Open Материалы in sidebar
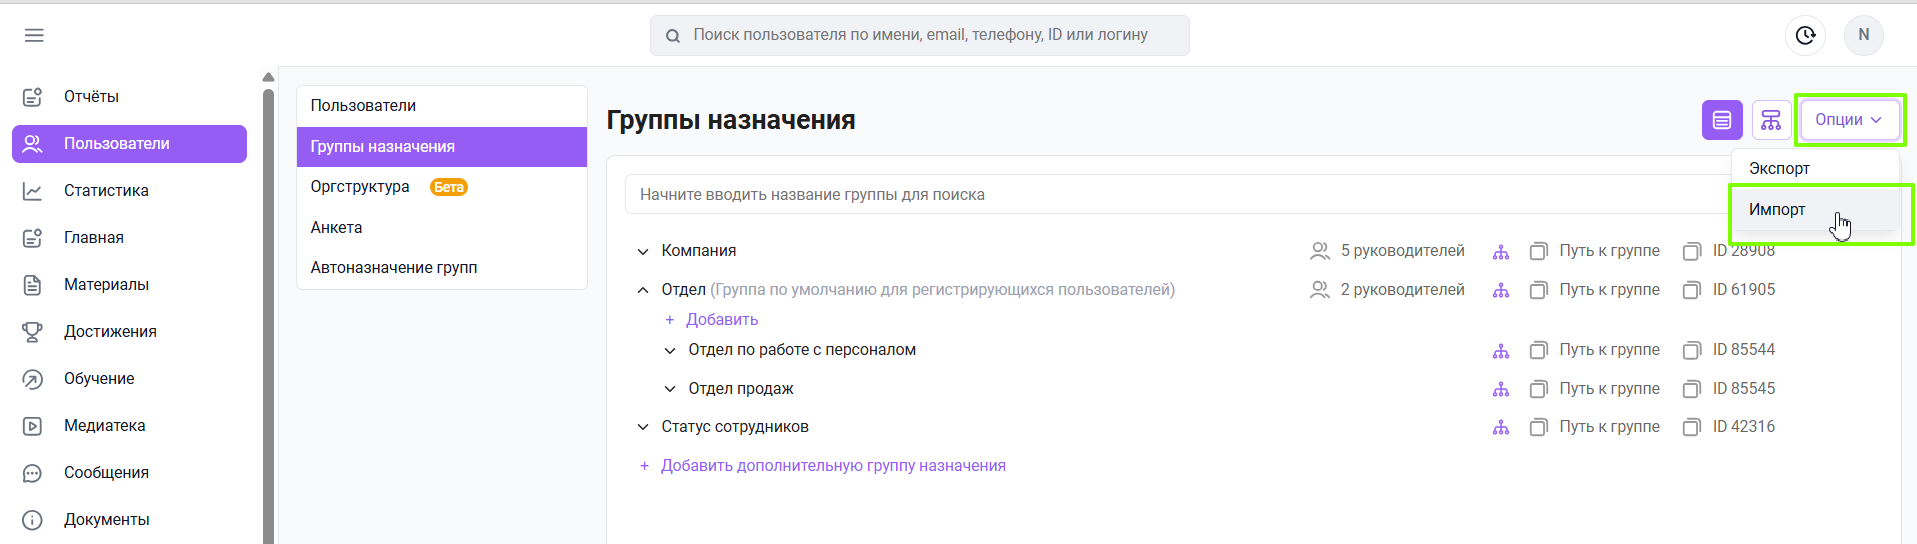Viewport: 1917px width, 544px height. pos(129,285)
